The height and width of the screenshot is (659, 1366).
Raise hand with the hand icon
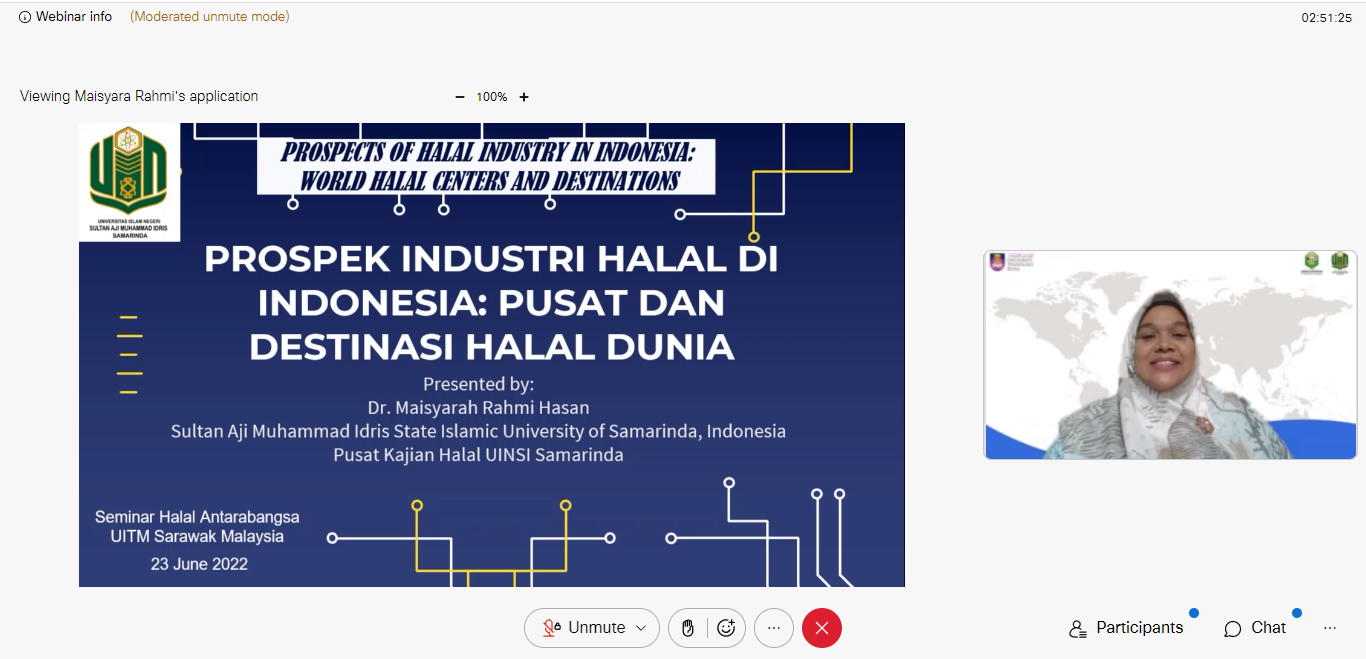coord(688,628)
